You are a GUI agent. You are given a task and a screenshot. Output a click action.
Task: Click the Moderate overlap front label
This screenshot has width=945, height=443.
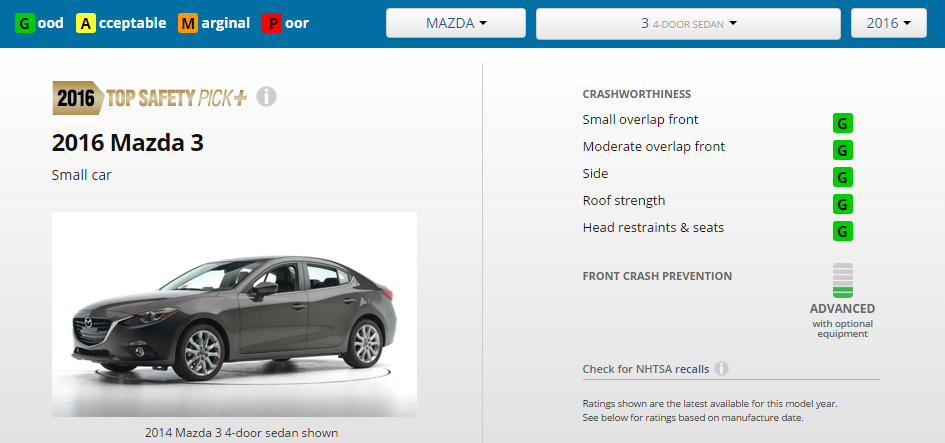pos(654,146)
